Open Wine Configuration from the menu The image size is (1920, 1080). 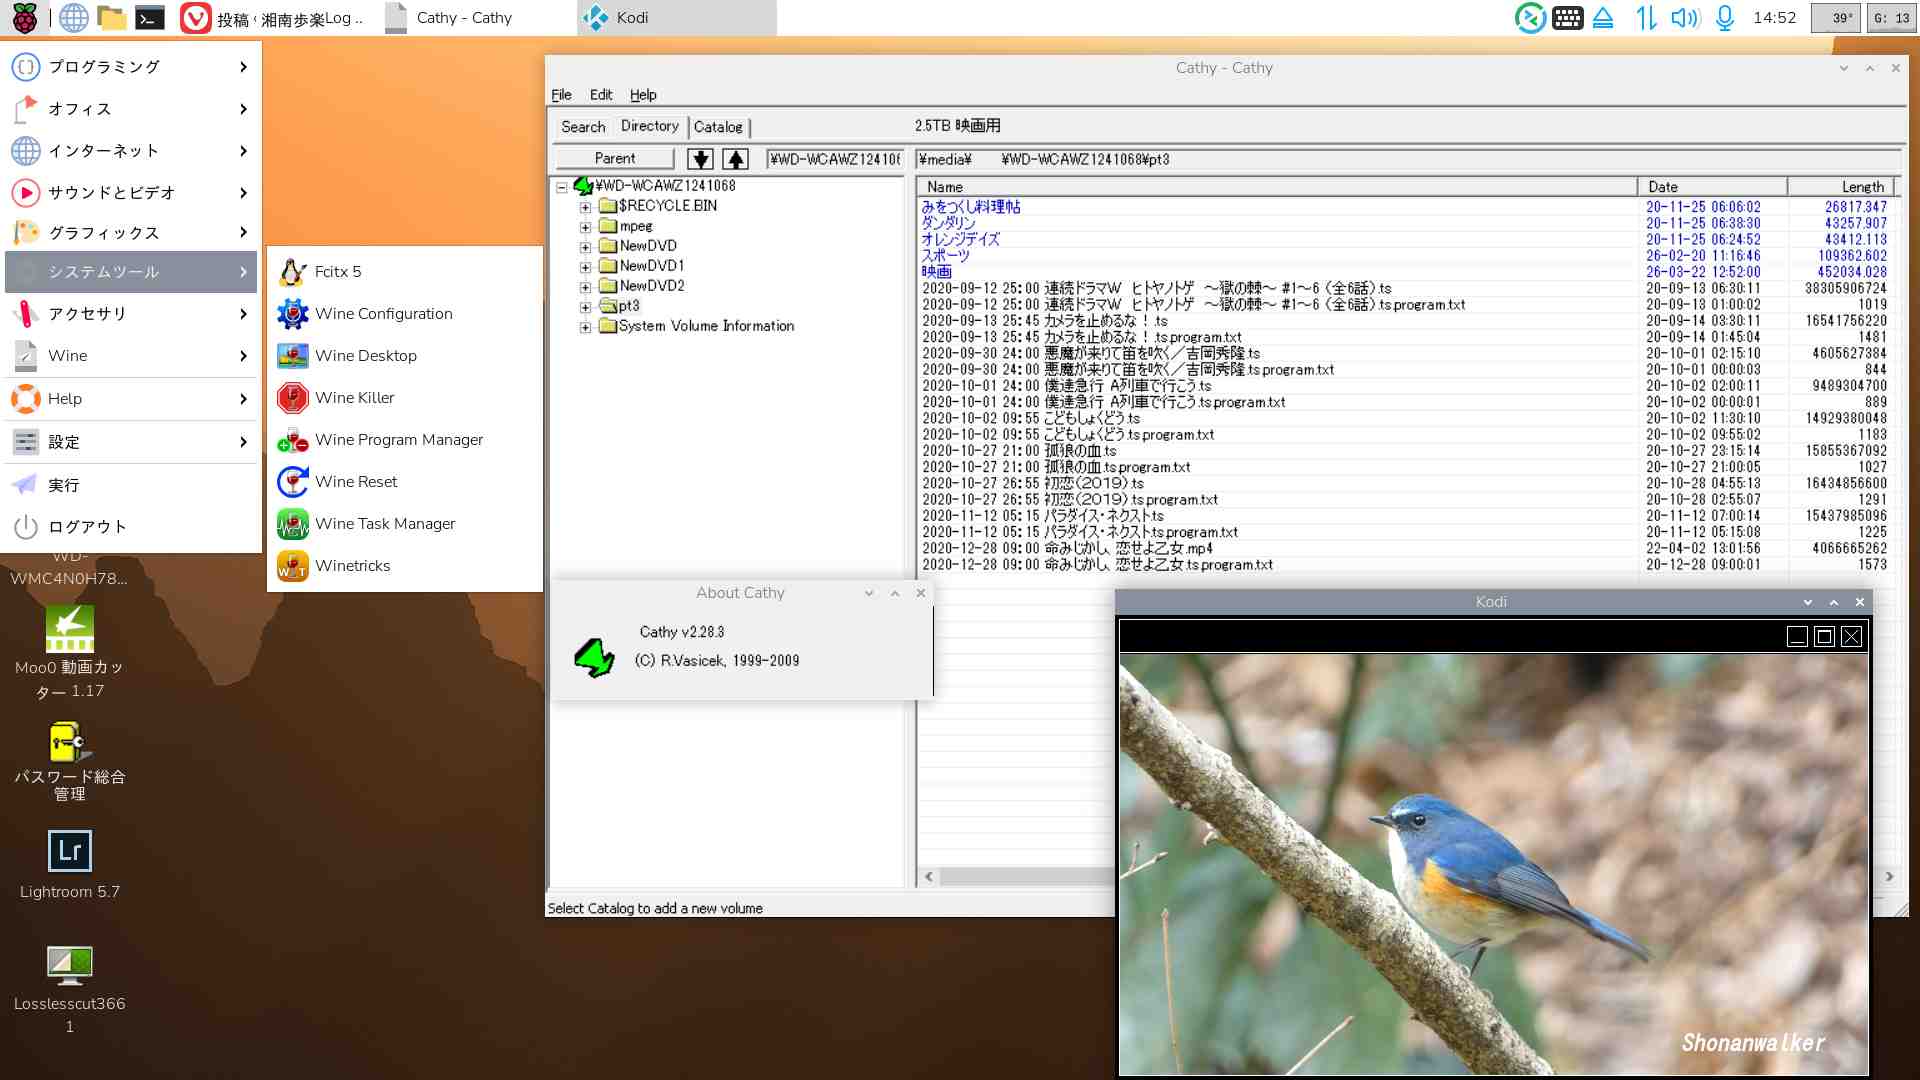[383, 314]
